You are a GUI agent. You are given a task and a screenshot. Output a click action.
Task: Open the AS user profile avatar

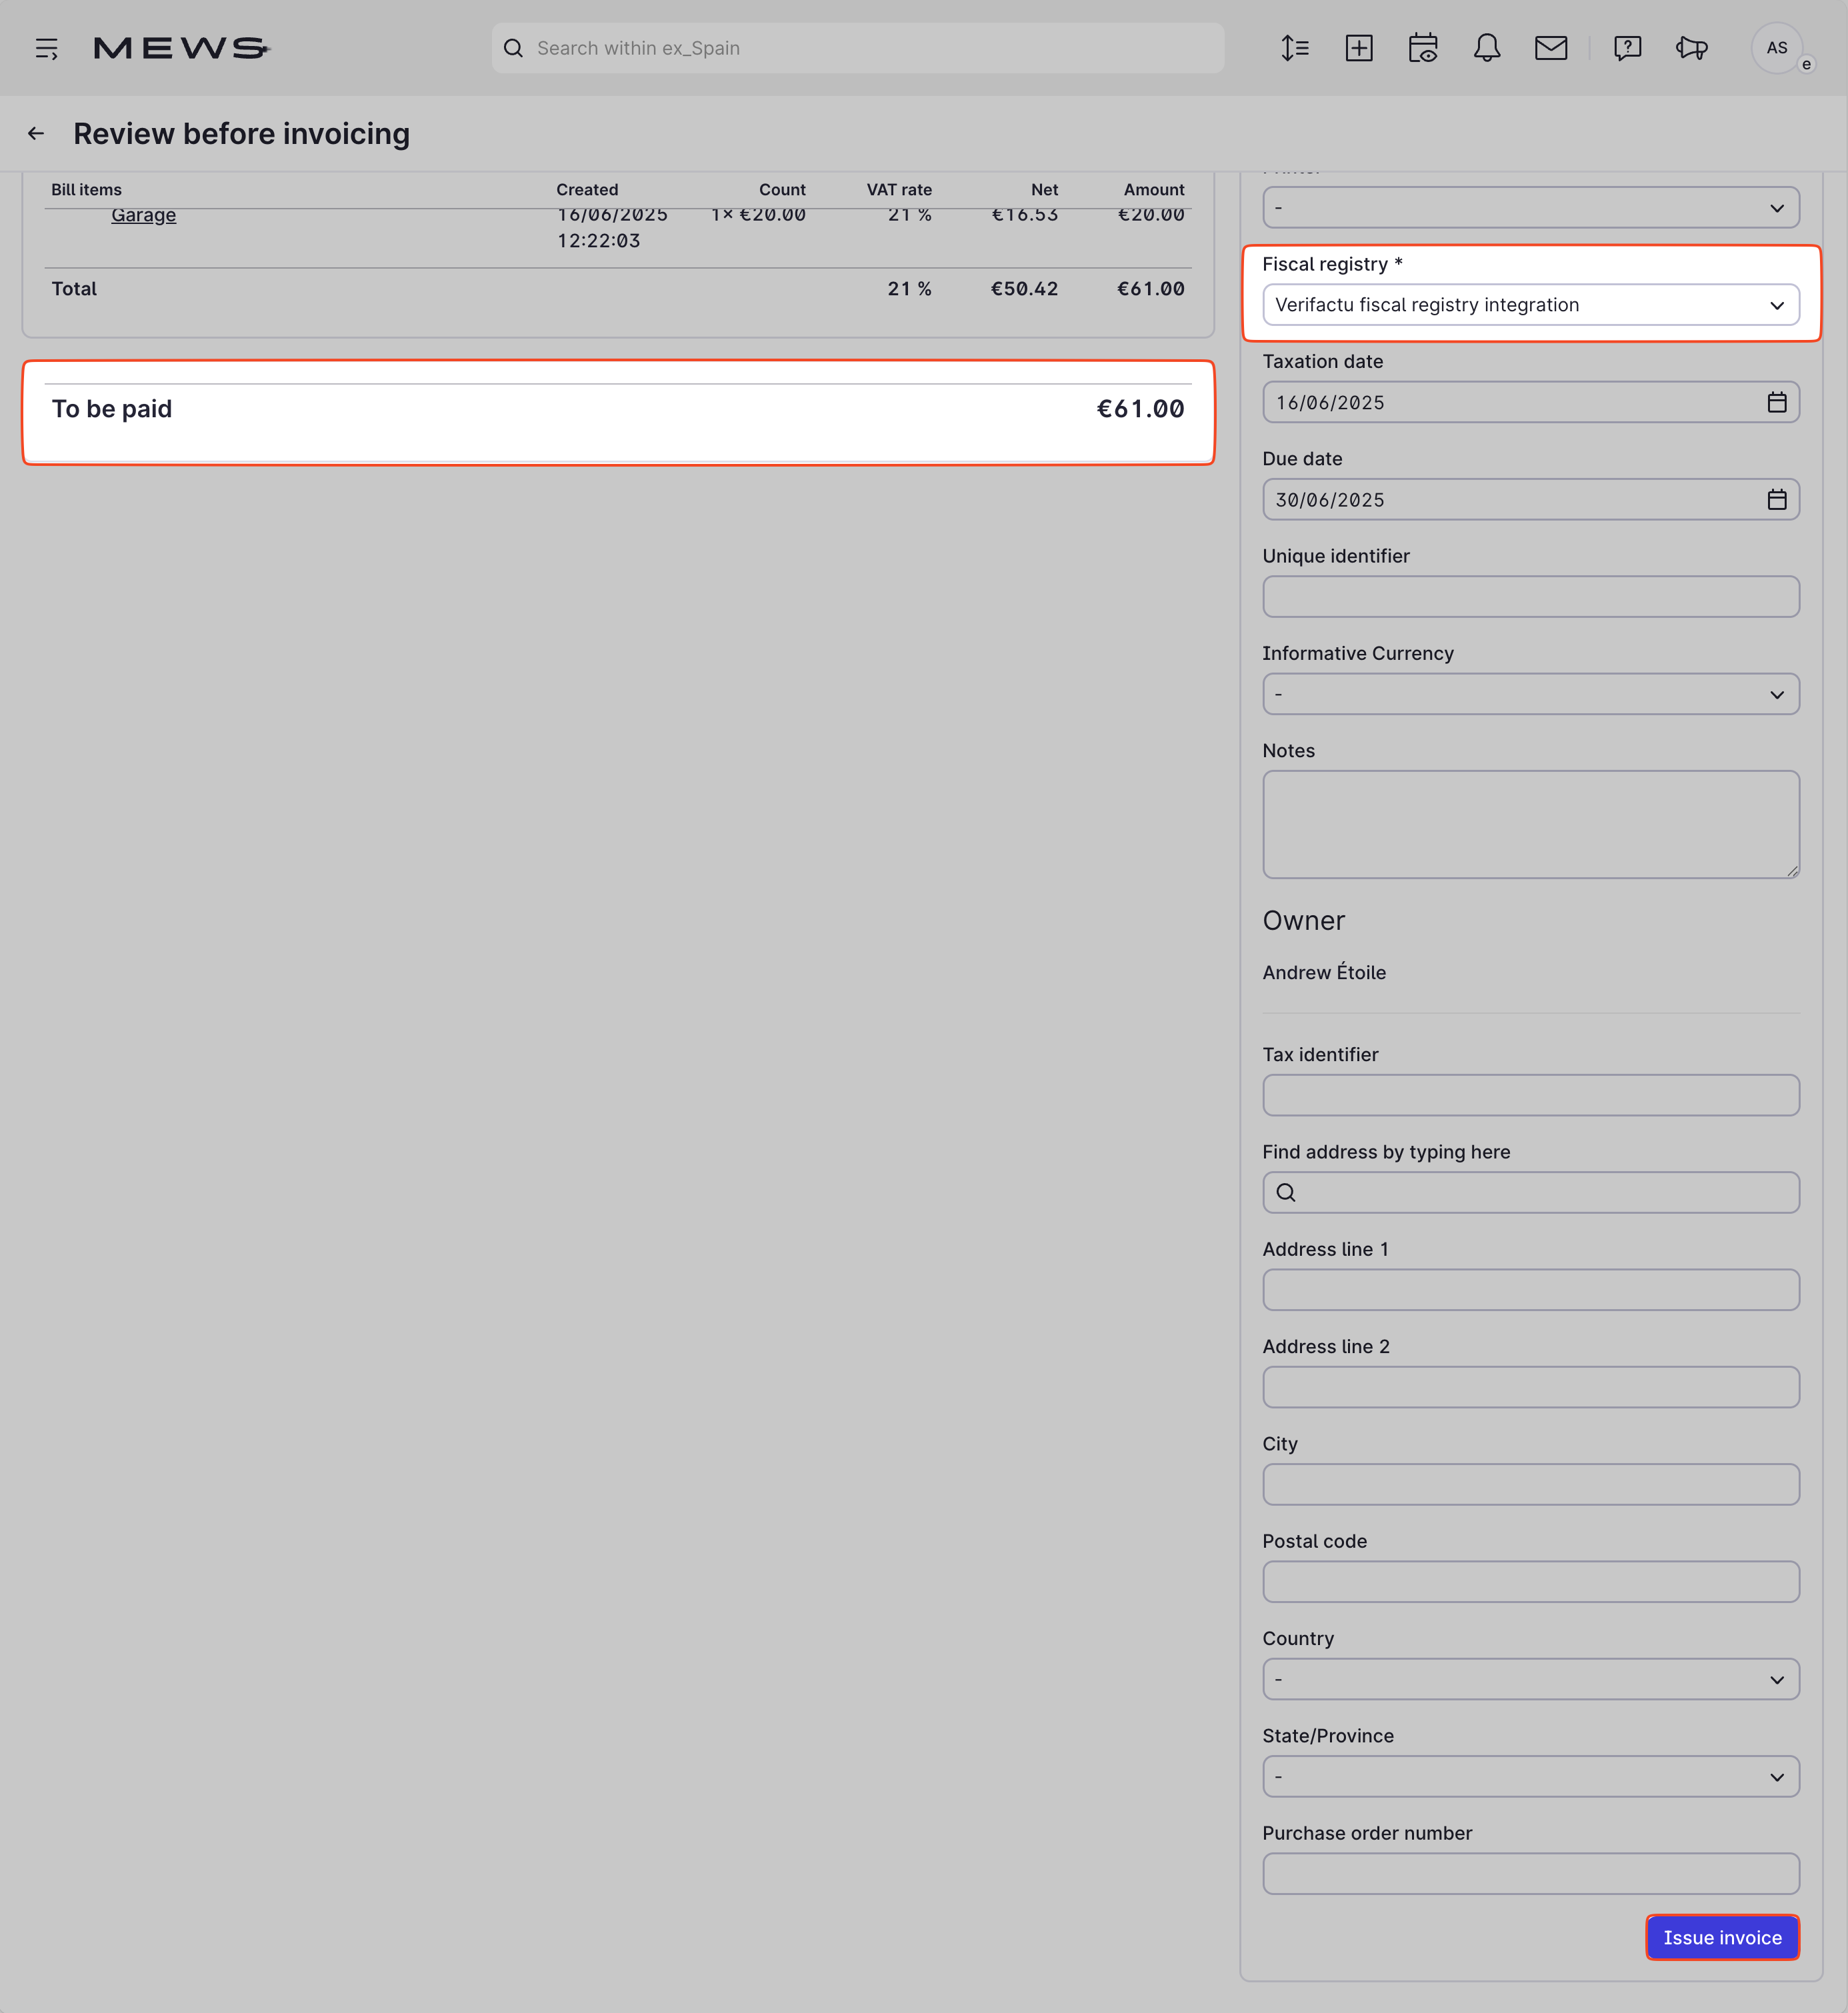1776,48
